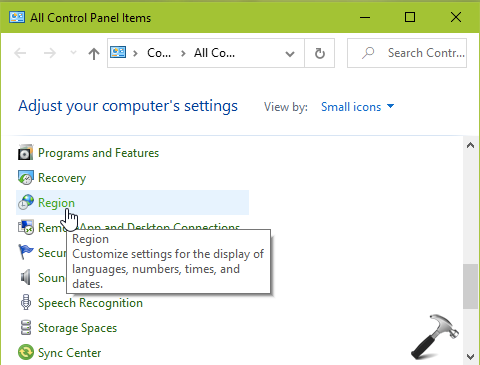
Task: Click the Sound speaker icon
Action: [26, 277]
